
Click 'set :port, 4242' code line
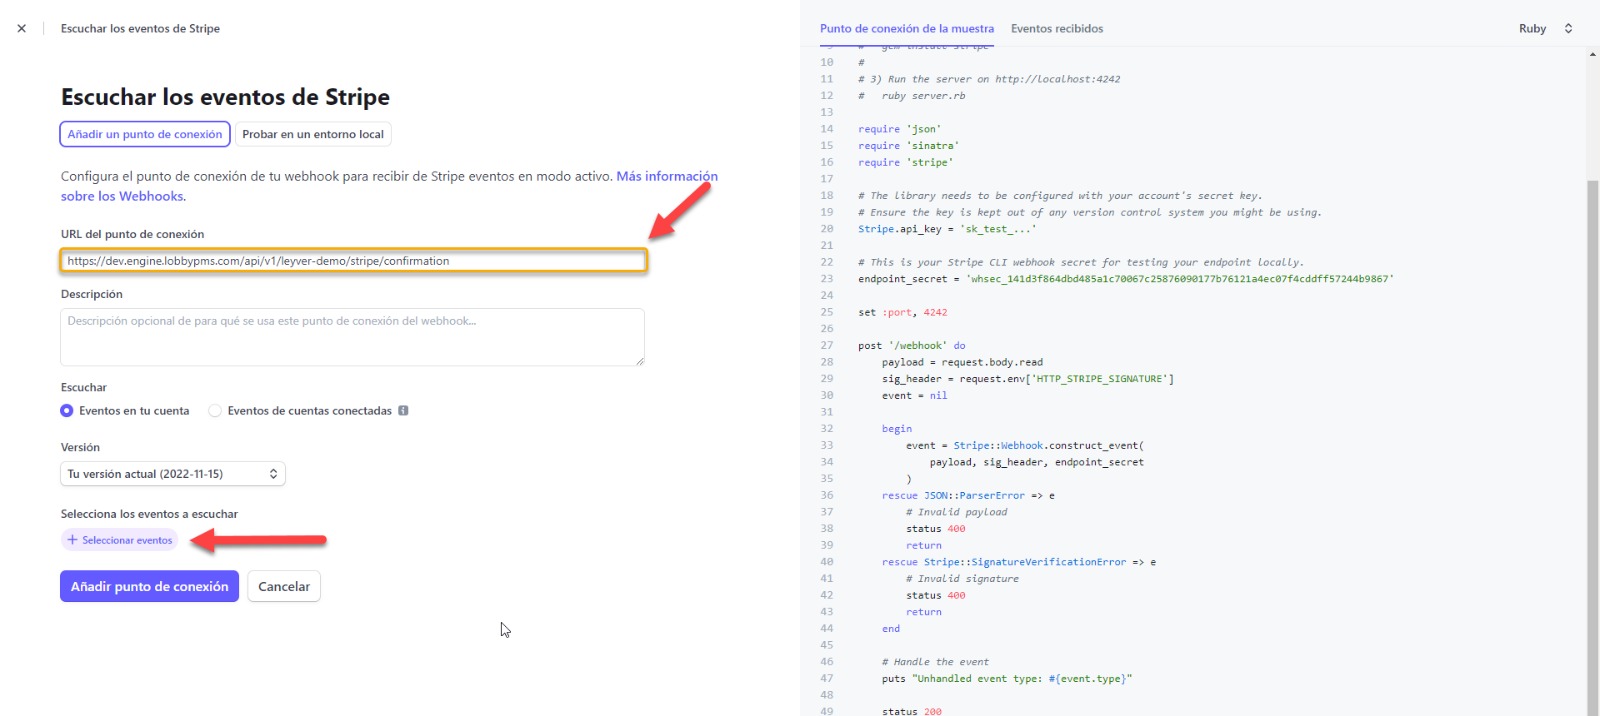tap(902, 312)
